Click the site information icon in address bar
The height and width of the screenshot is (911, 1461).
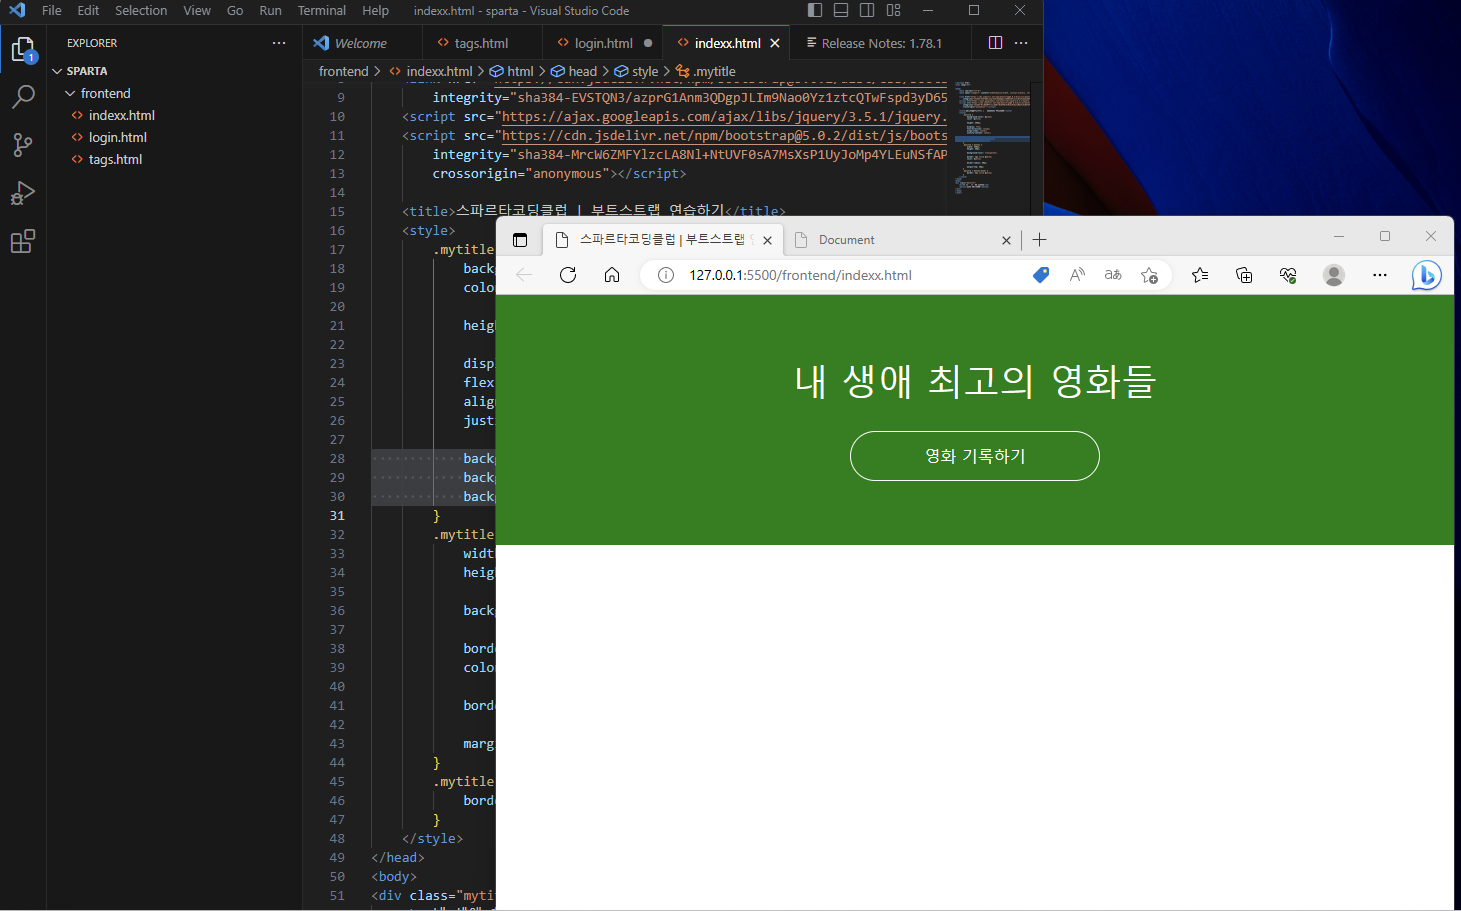666,275
